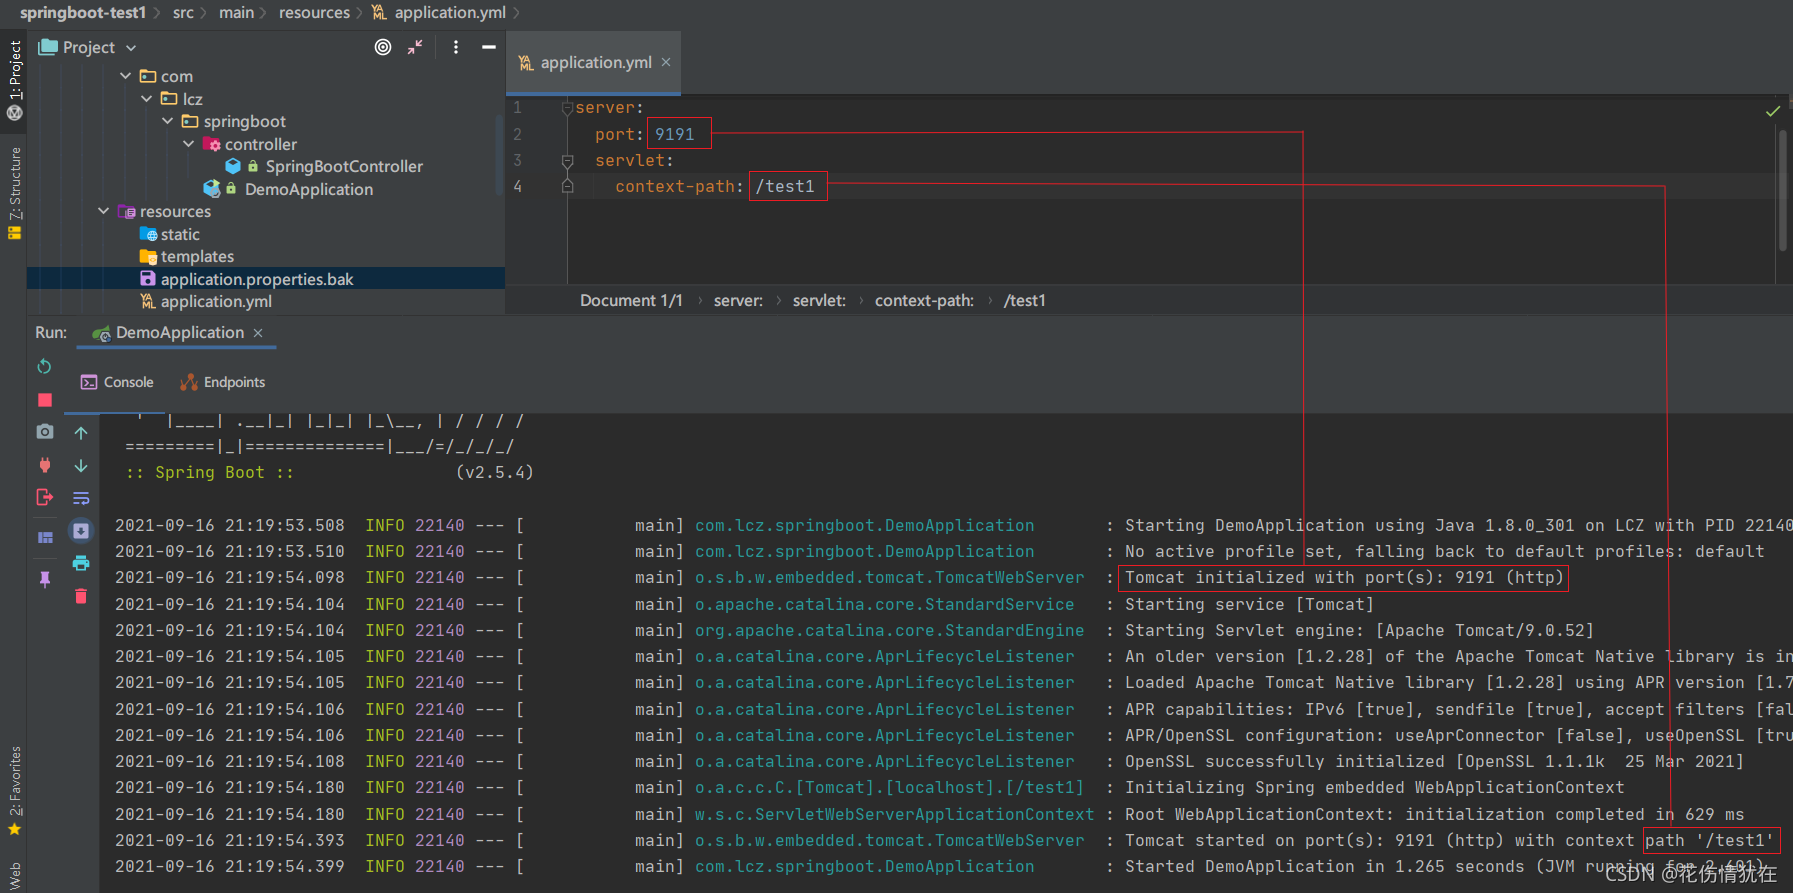Switch to application.yml editor tab
This screenshot has width=1793, height=893.
coord(596,62)
